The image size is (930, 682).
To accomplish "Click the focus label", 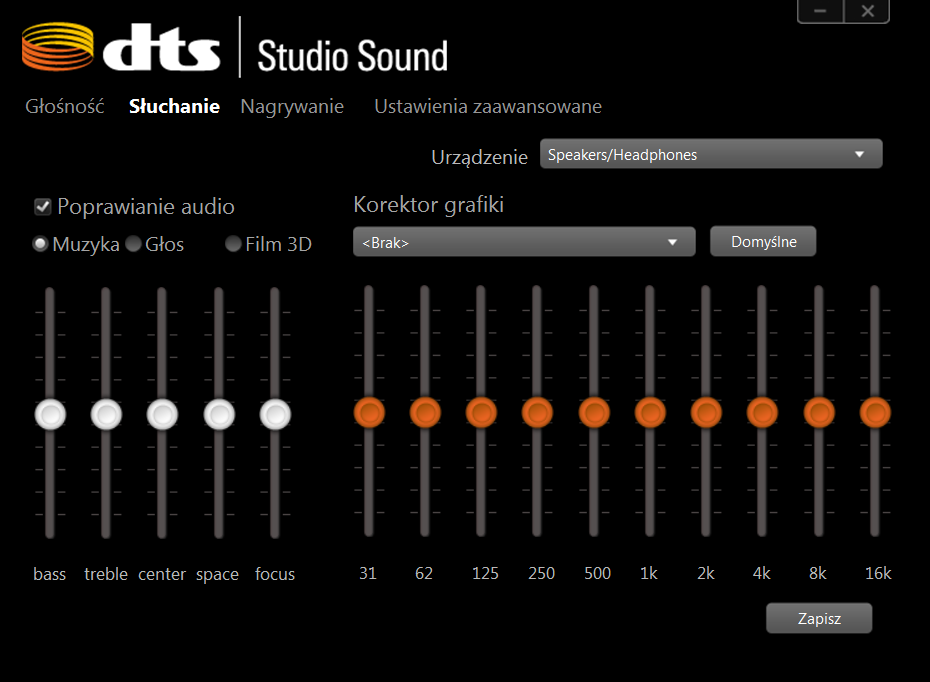I will click(x=275, y=574).
